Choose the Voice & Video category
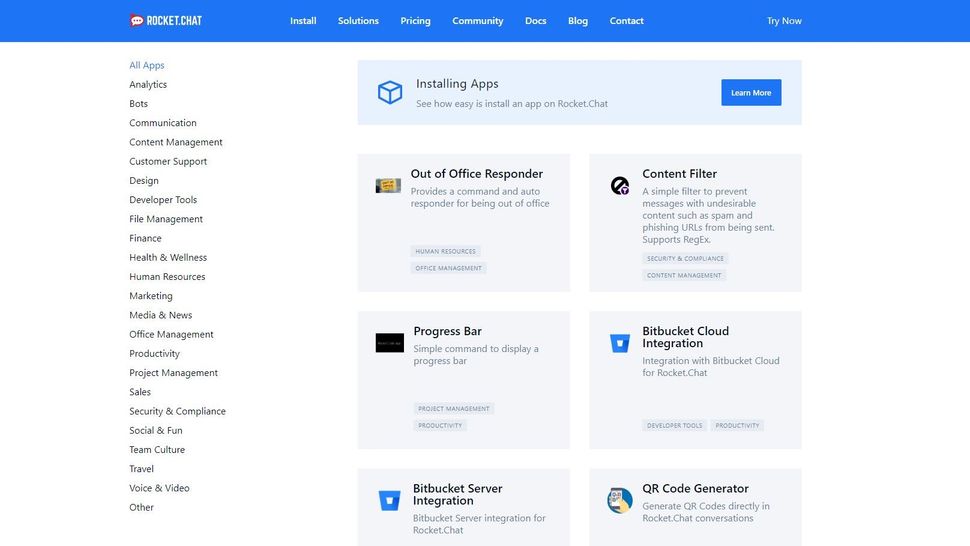 tap(160, 487)
